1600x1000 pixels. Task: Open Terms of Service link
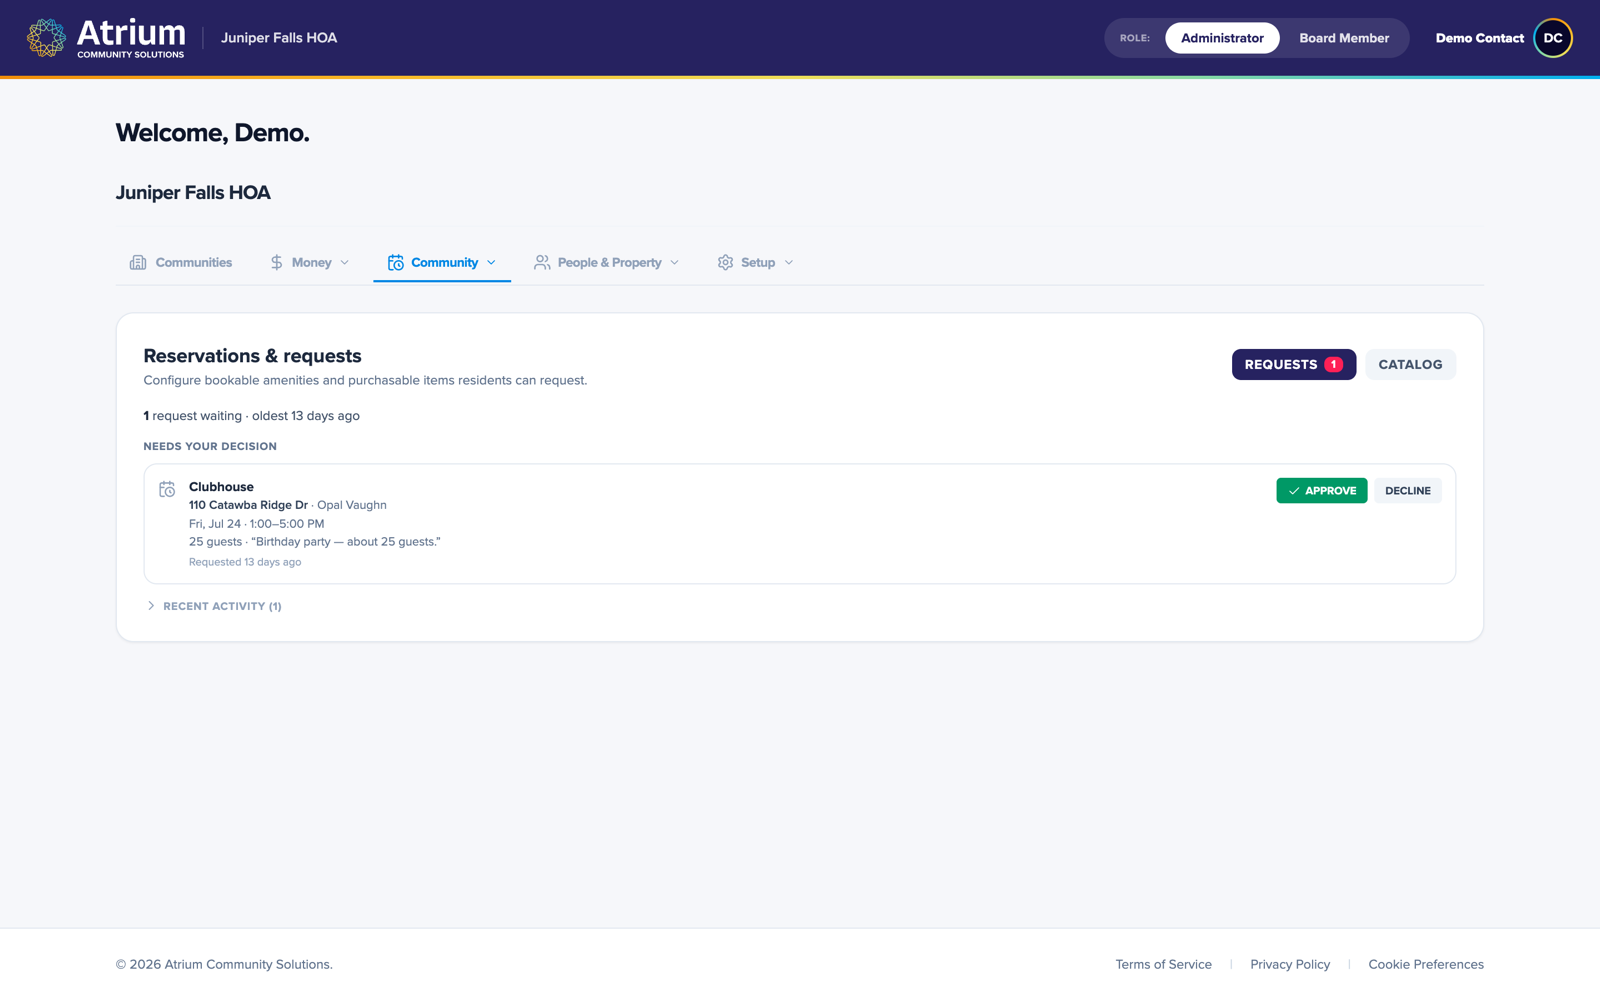pos(1163,965)
